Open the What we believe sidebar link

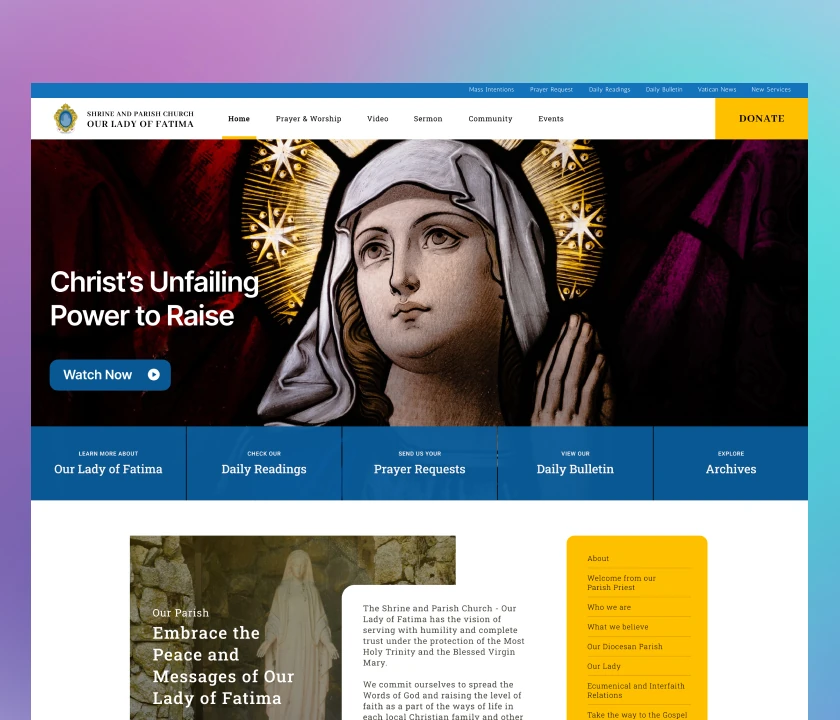pos(618,627)
